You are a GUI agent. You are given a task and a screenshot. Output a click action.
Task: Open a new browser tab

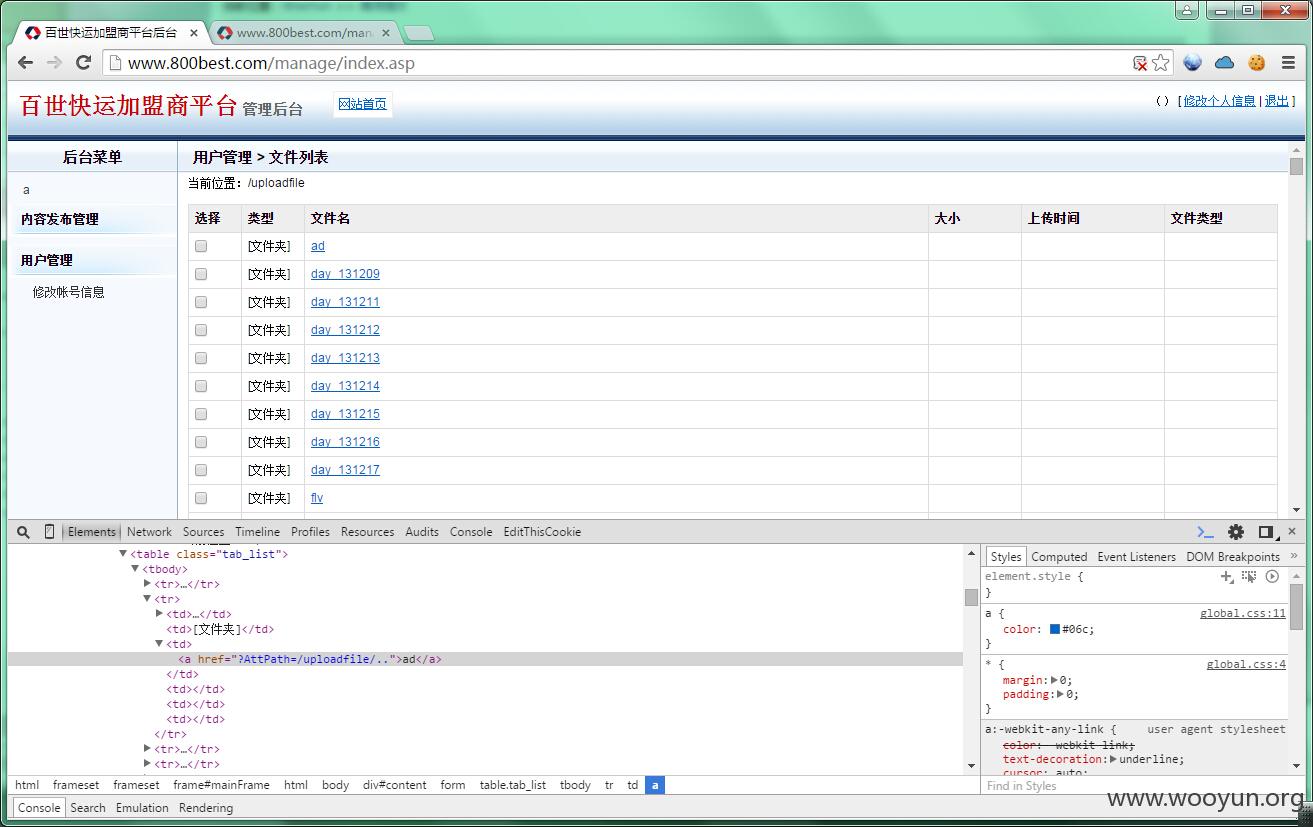click(x=418, y=33)
